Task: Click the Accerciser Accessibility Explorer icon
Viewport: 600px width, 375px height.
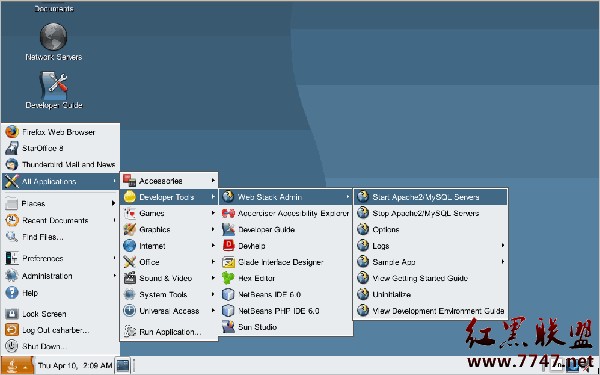Action: [x=228, y=213]
